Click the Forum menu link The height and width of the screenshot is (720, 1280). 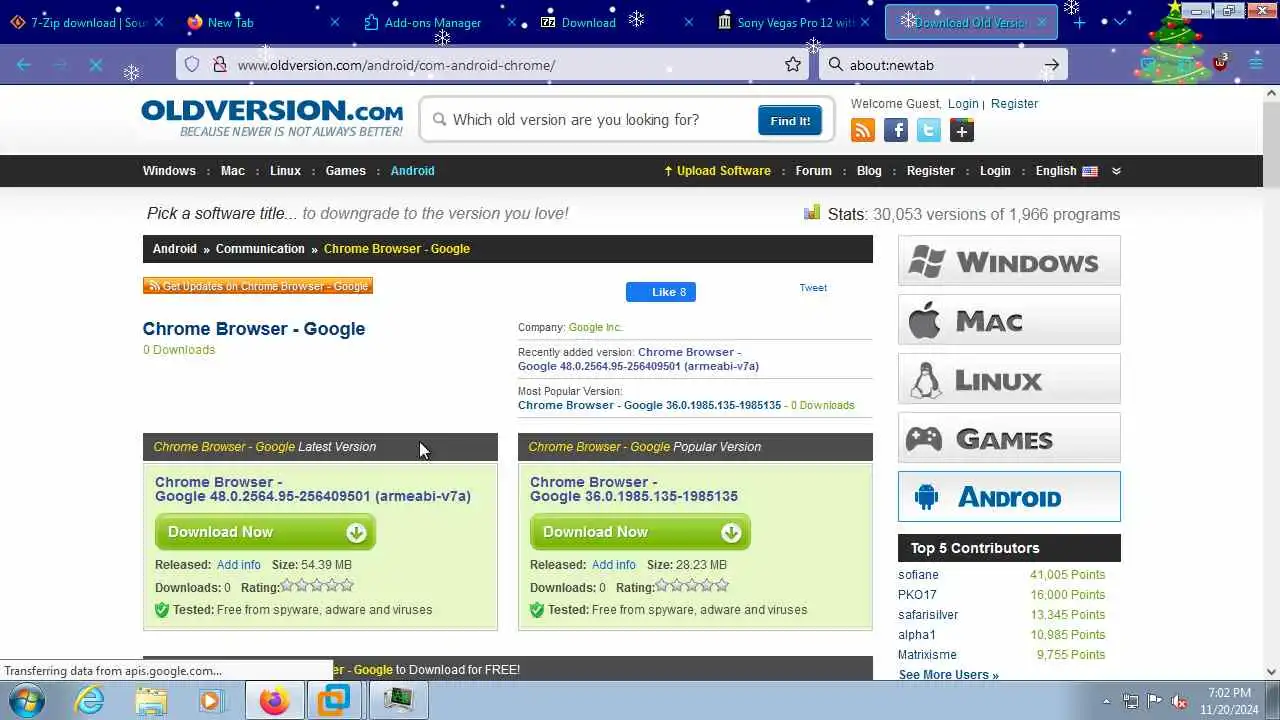point(813,171)
